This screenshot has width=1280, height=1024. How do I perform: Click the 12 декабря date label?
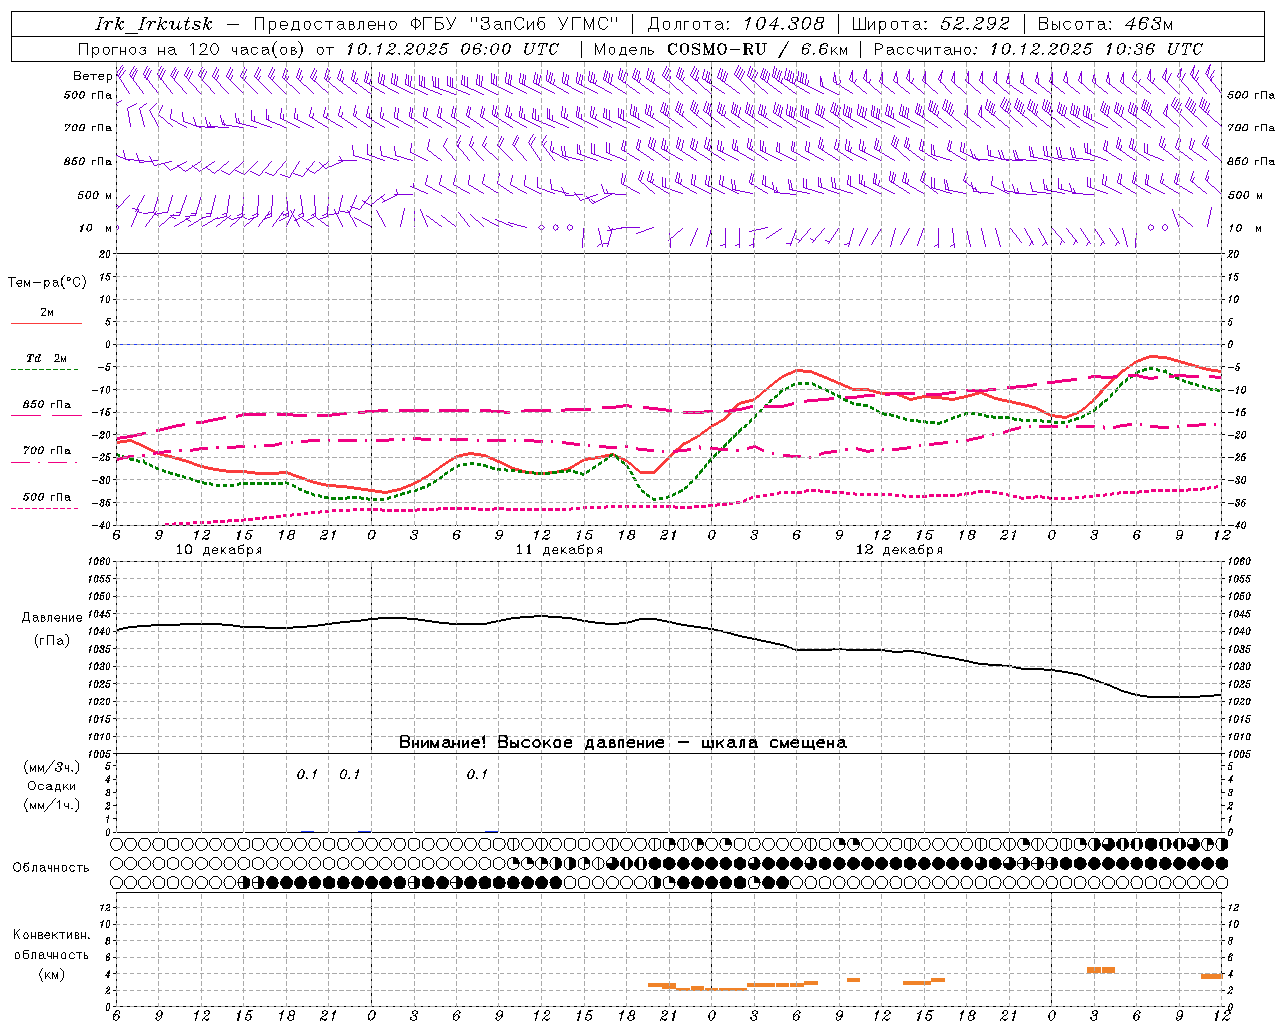pos(899,550)
